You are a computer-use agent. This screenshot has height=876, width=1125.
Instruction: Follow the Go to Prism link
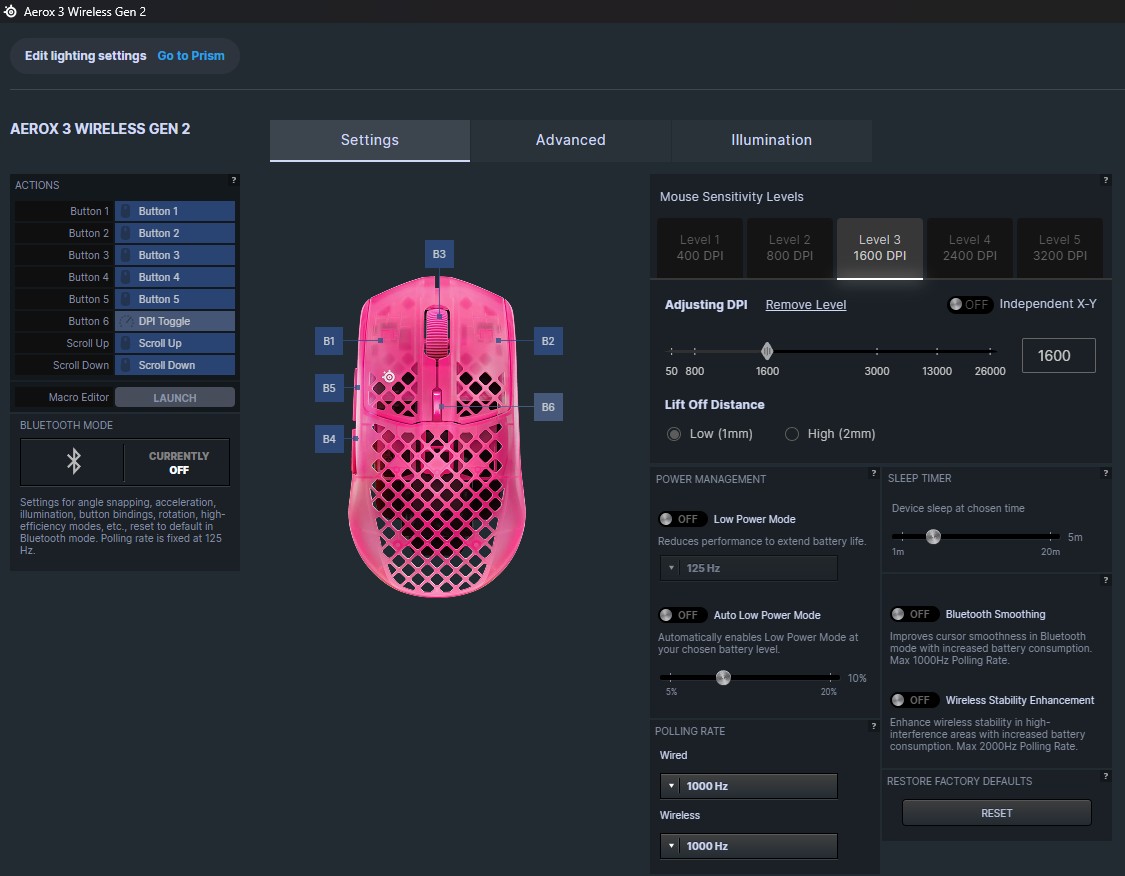point(191,56)
